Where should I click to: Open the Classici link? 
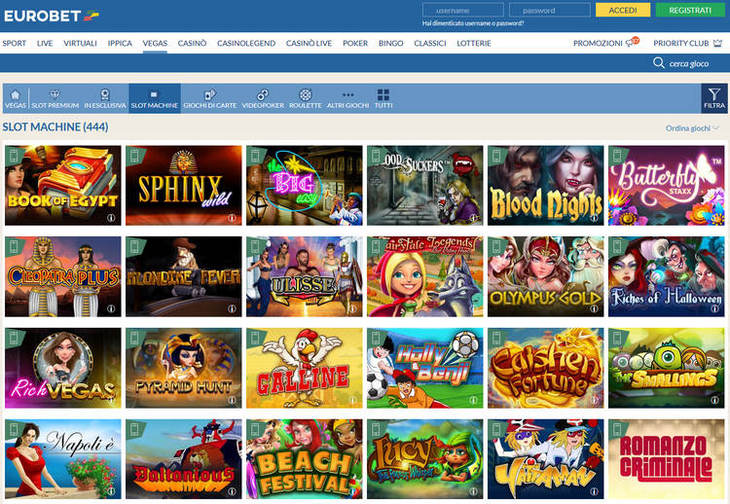point(430,43)
